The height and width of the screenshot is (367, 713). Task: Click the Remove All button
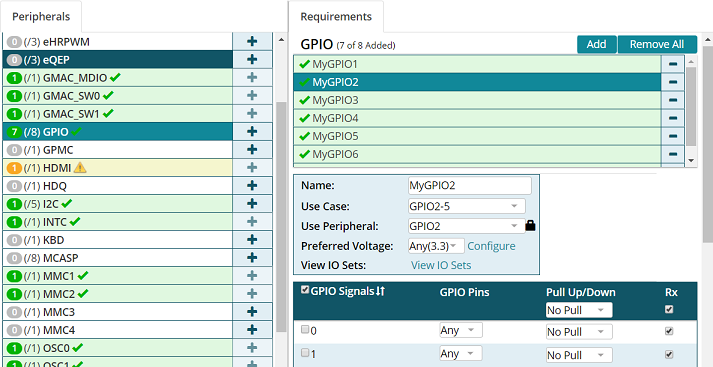point(657,44)
